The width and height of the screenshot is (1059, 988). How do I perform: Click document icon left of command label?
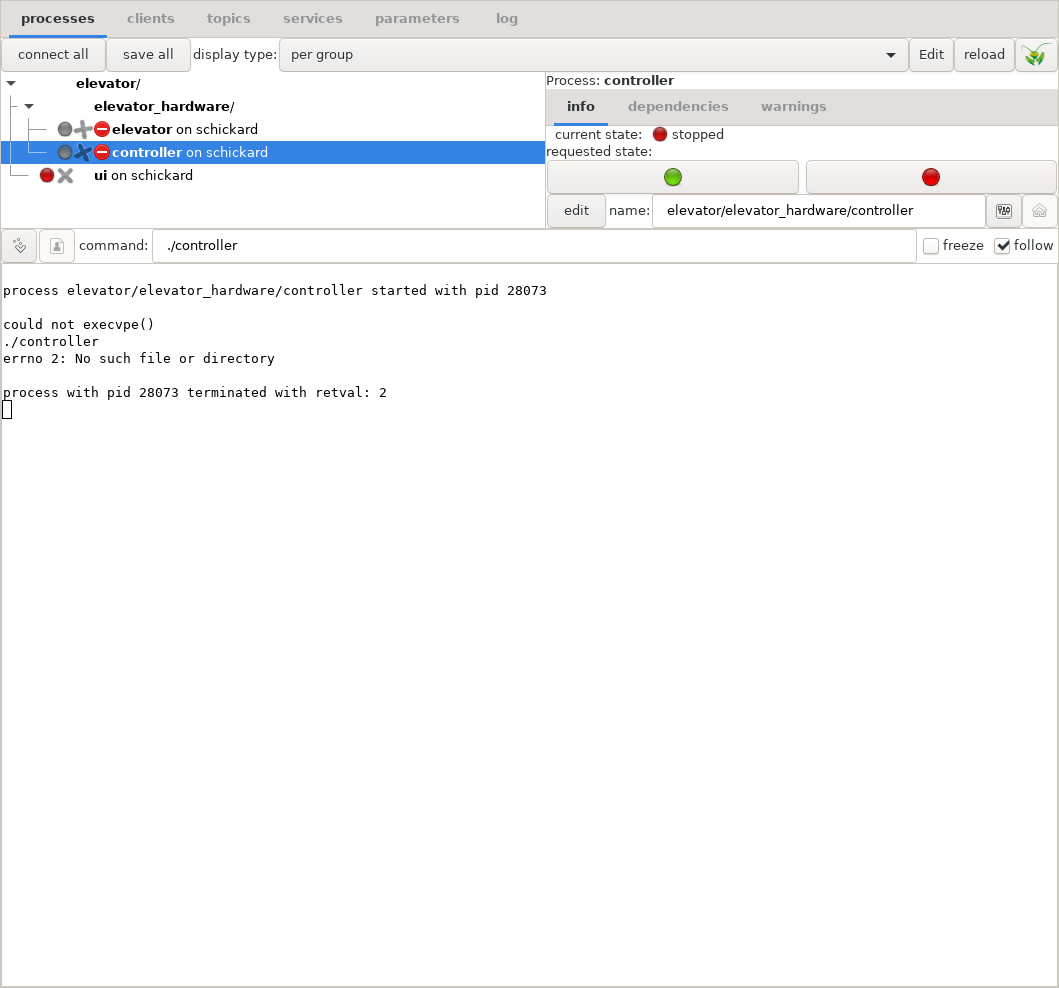click(57, 246)
